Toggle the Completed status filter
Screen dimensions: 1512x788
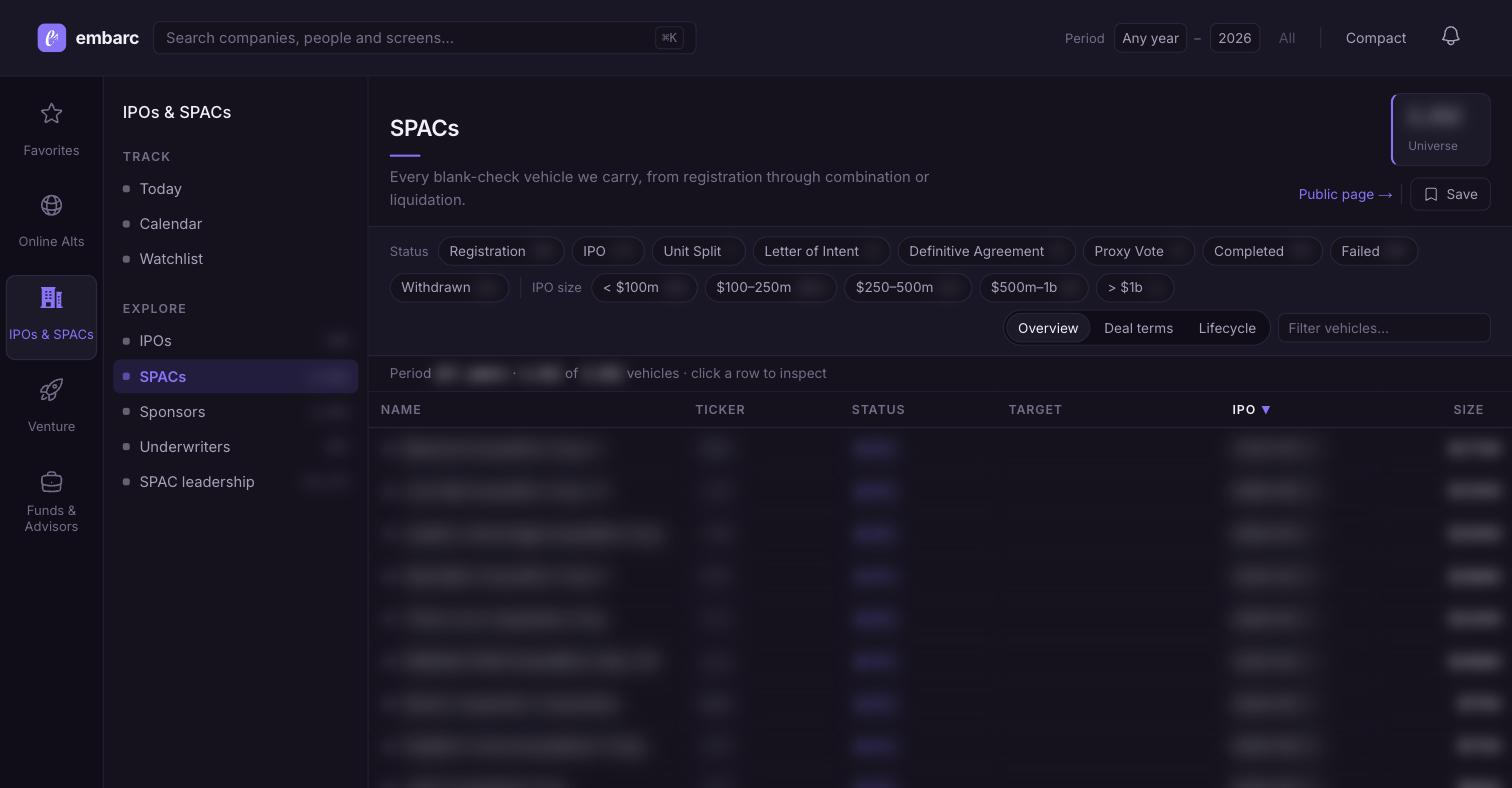[1262, 251]
